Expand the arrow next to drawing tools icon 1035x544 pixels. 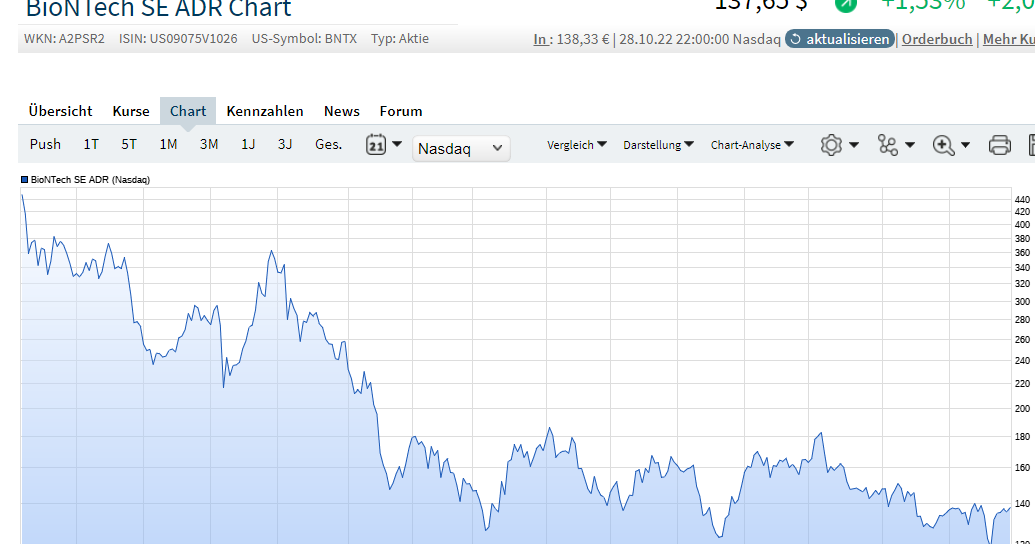click(910, 145)
